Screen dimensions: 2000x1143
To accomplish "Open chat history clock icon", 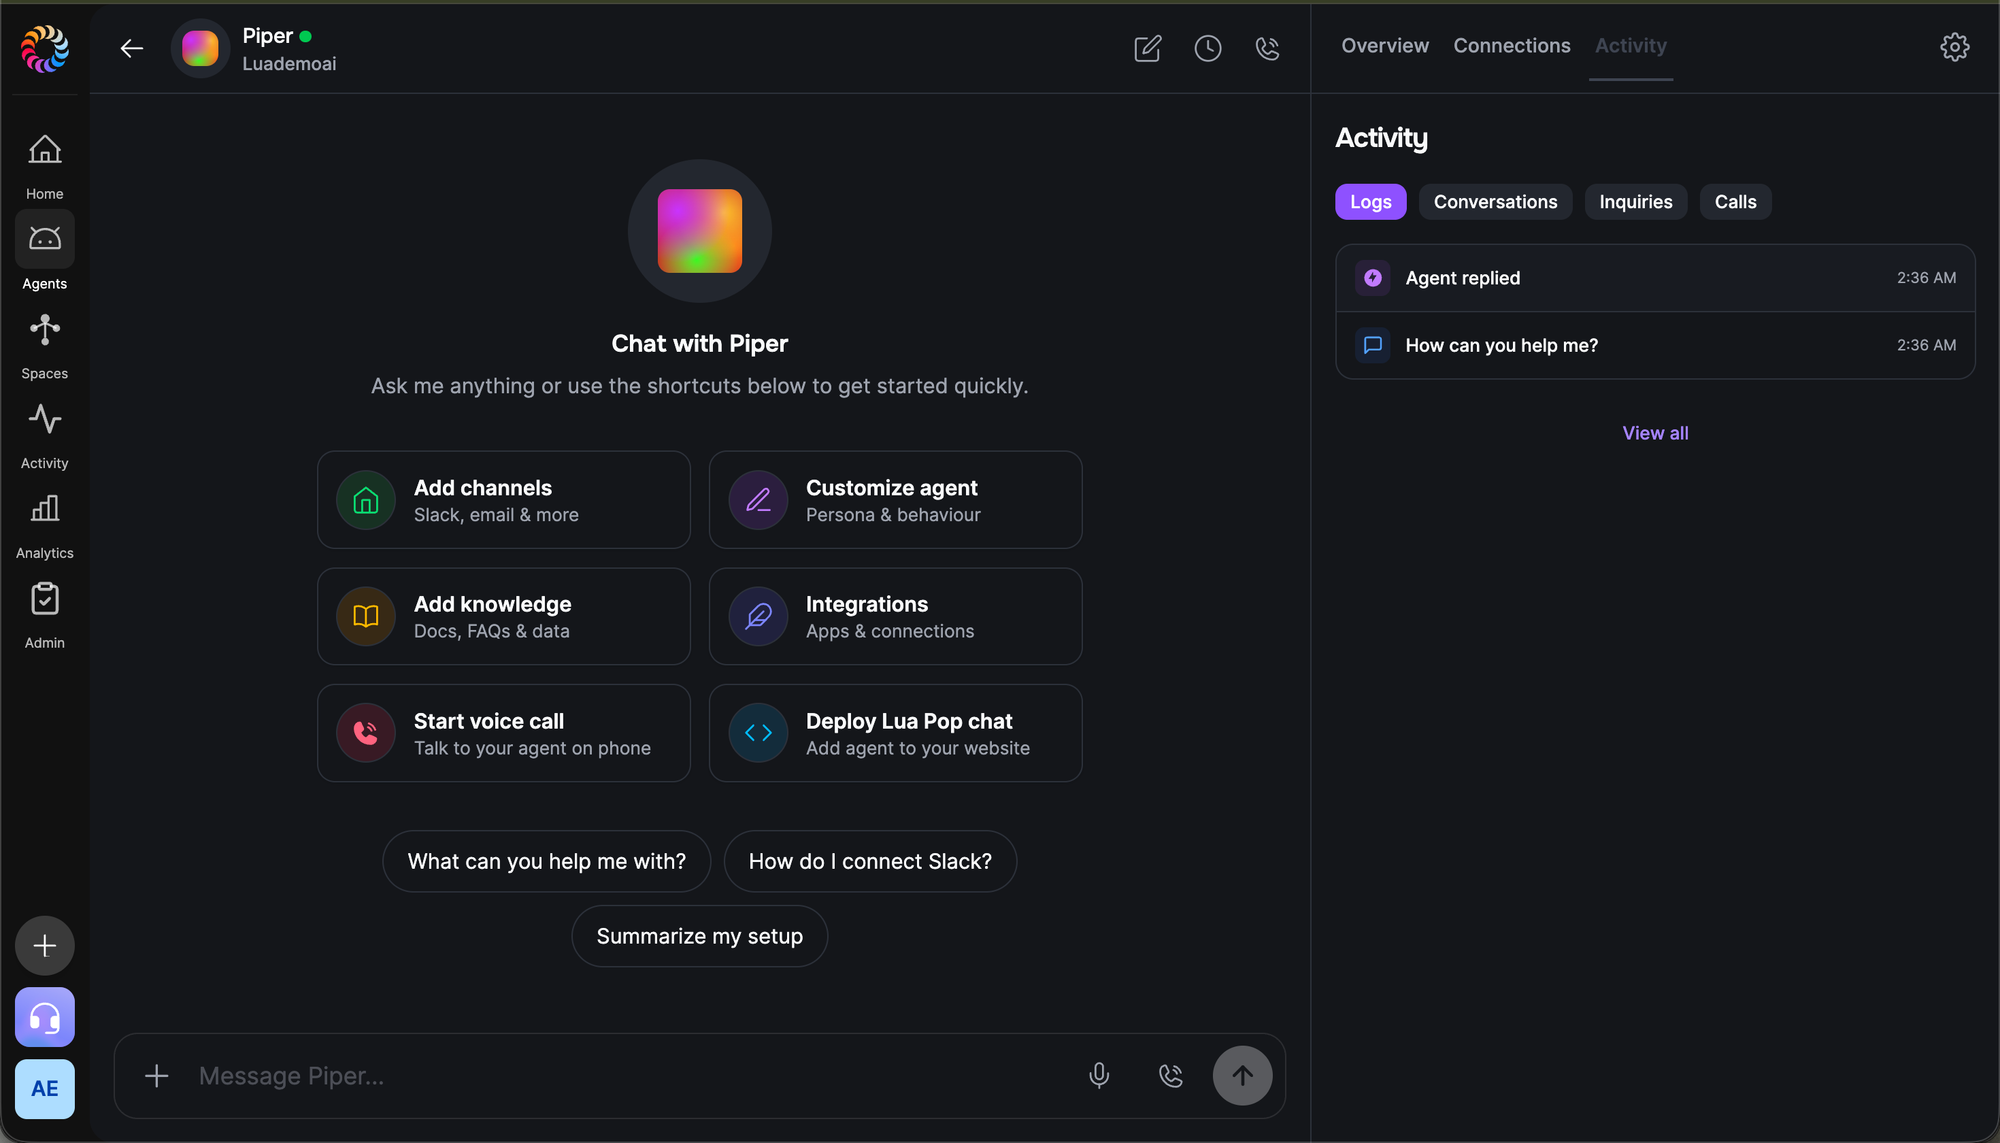I will (1208, 48).
